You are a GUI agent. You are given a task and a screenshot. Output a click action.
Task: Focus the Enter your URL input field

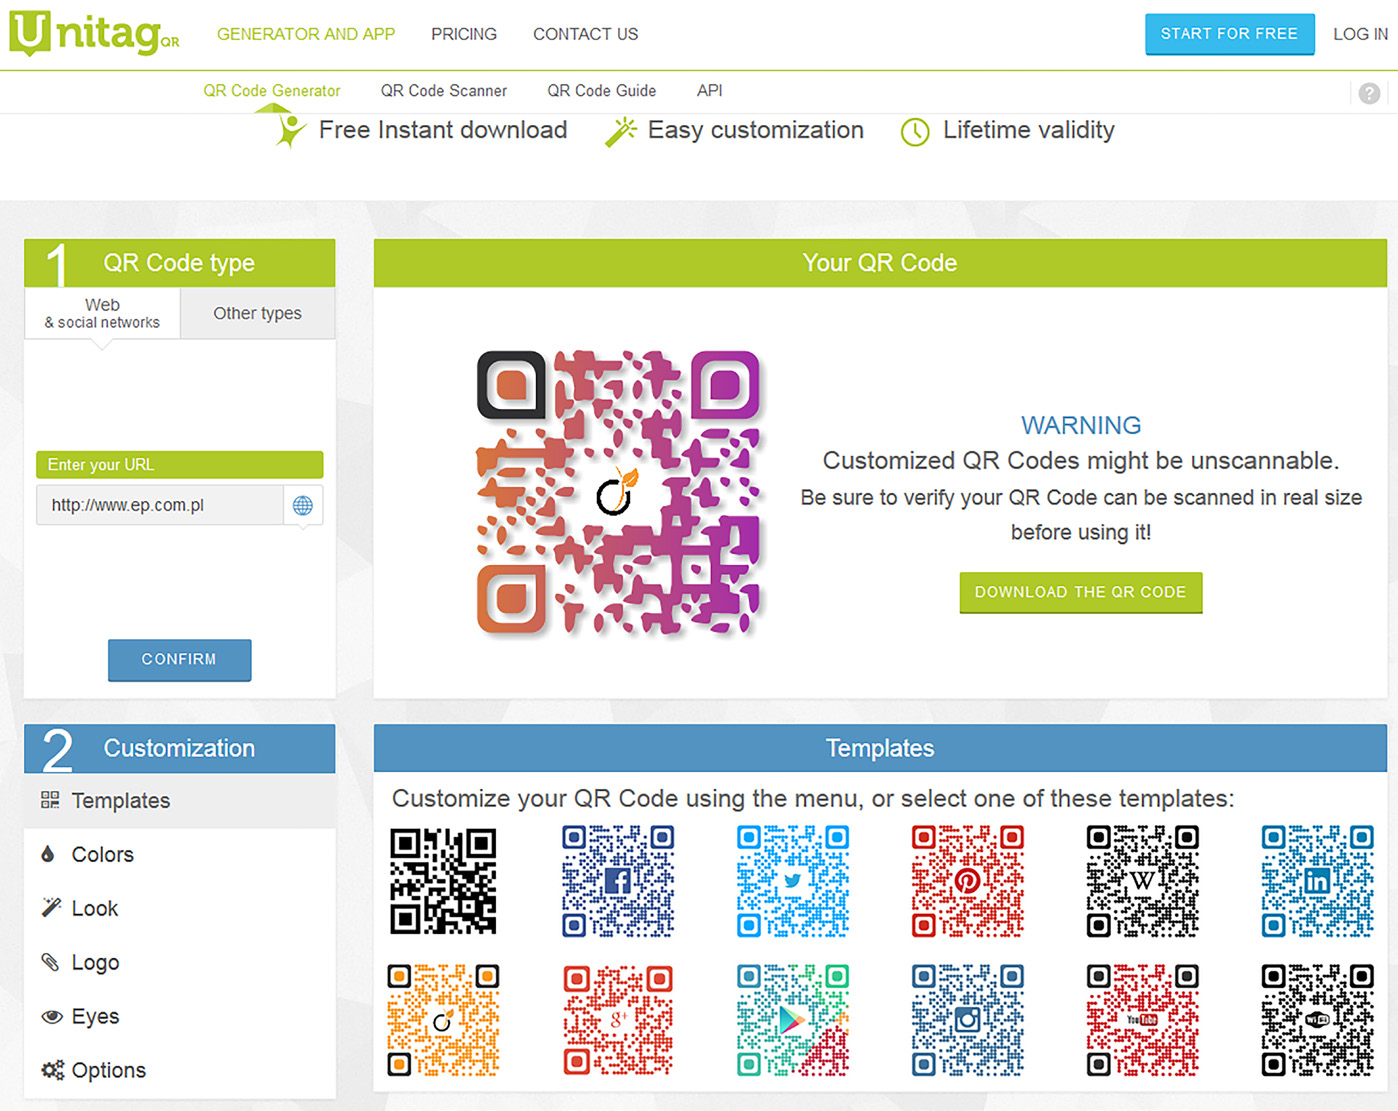click(x=160, y=505)
